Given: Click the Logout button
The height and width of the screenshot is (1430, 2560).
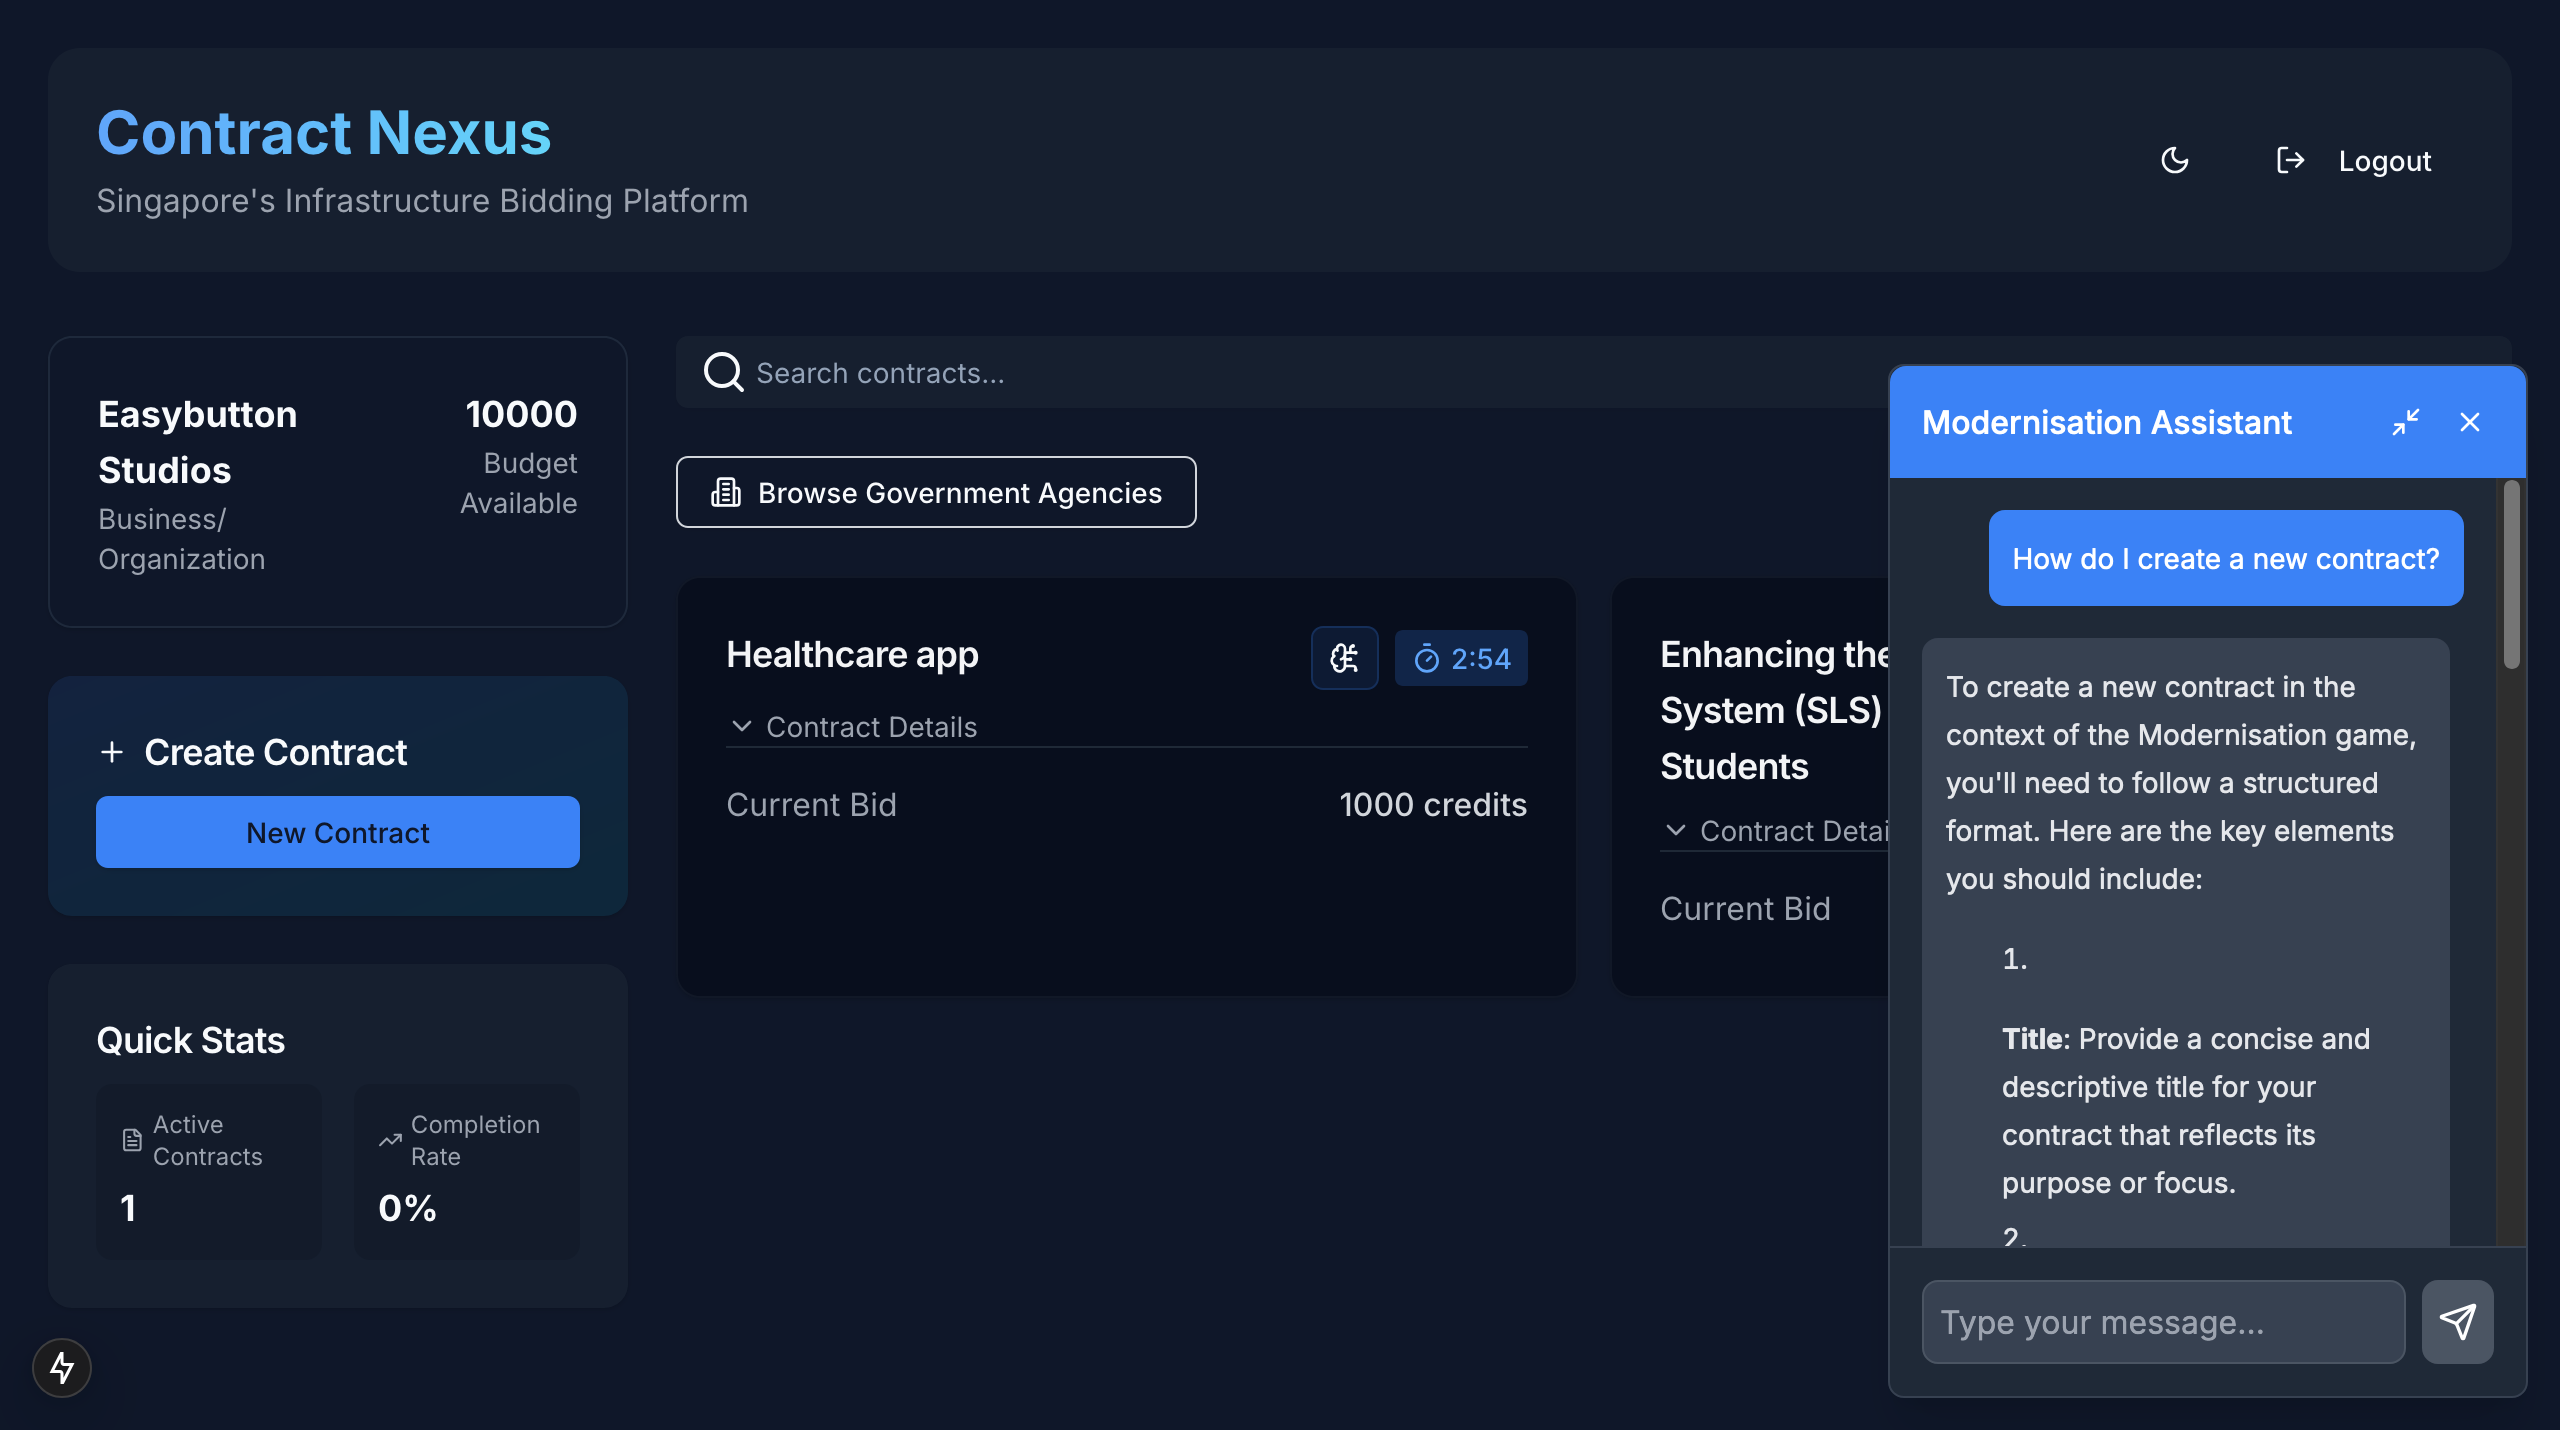Looking at the screenshot, I should coord(2384,161).
